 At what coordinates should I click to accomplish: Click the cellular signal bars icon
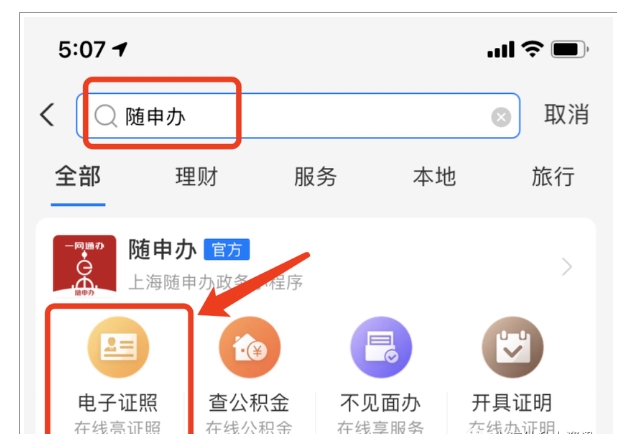pos(501,50)
